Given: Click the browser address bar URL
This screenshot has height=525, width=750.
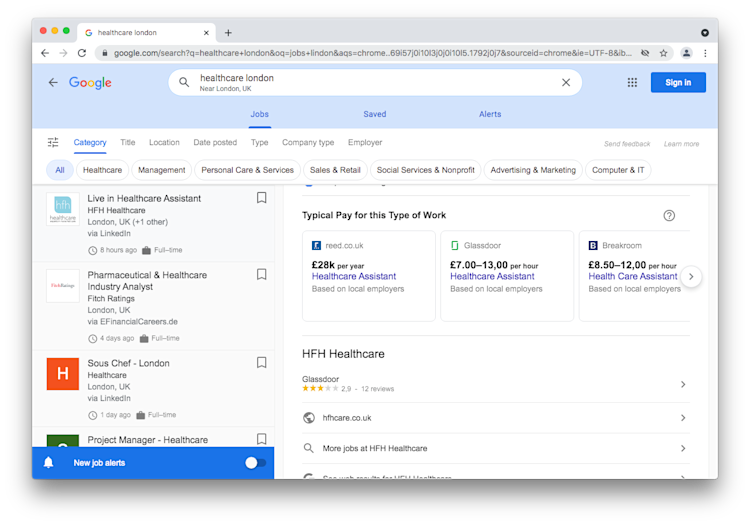Looking at the screenshot, I should pyautogui.click(x=373, y=53).
